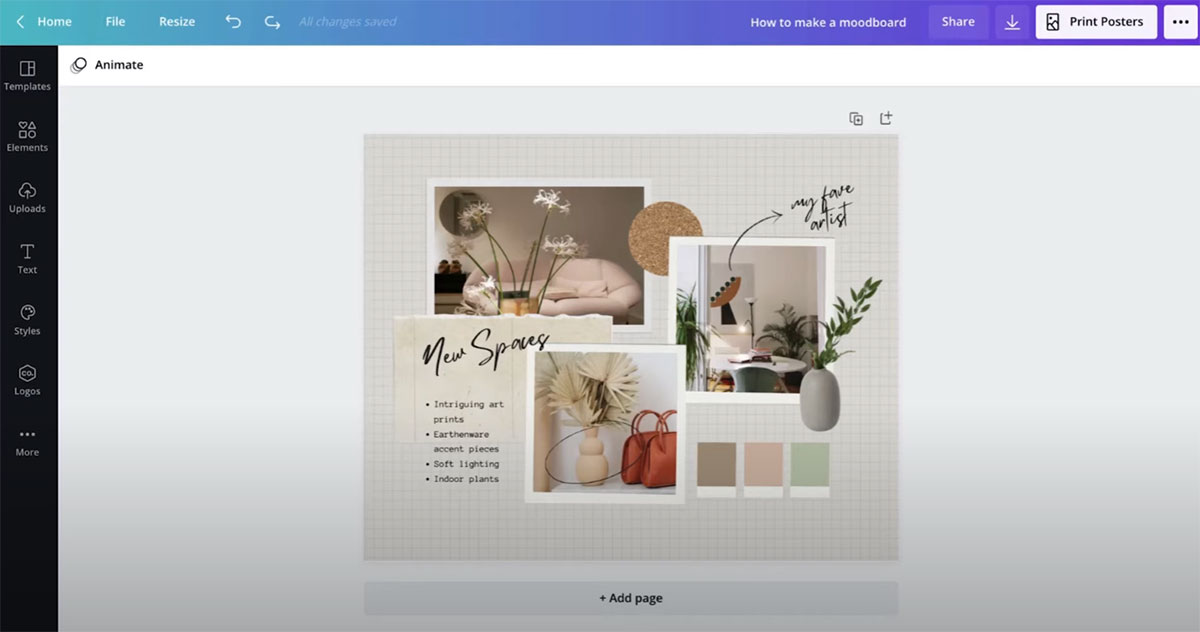This screenshot has height=632, width=1200.
Task: Open the Resize menu
Action: pyautogui.click(x=176, y=21)
